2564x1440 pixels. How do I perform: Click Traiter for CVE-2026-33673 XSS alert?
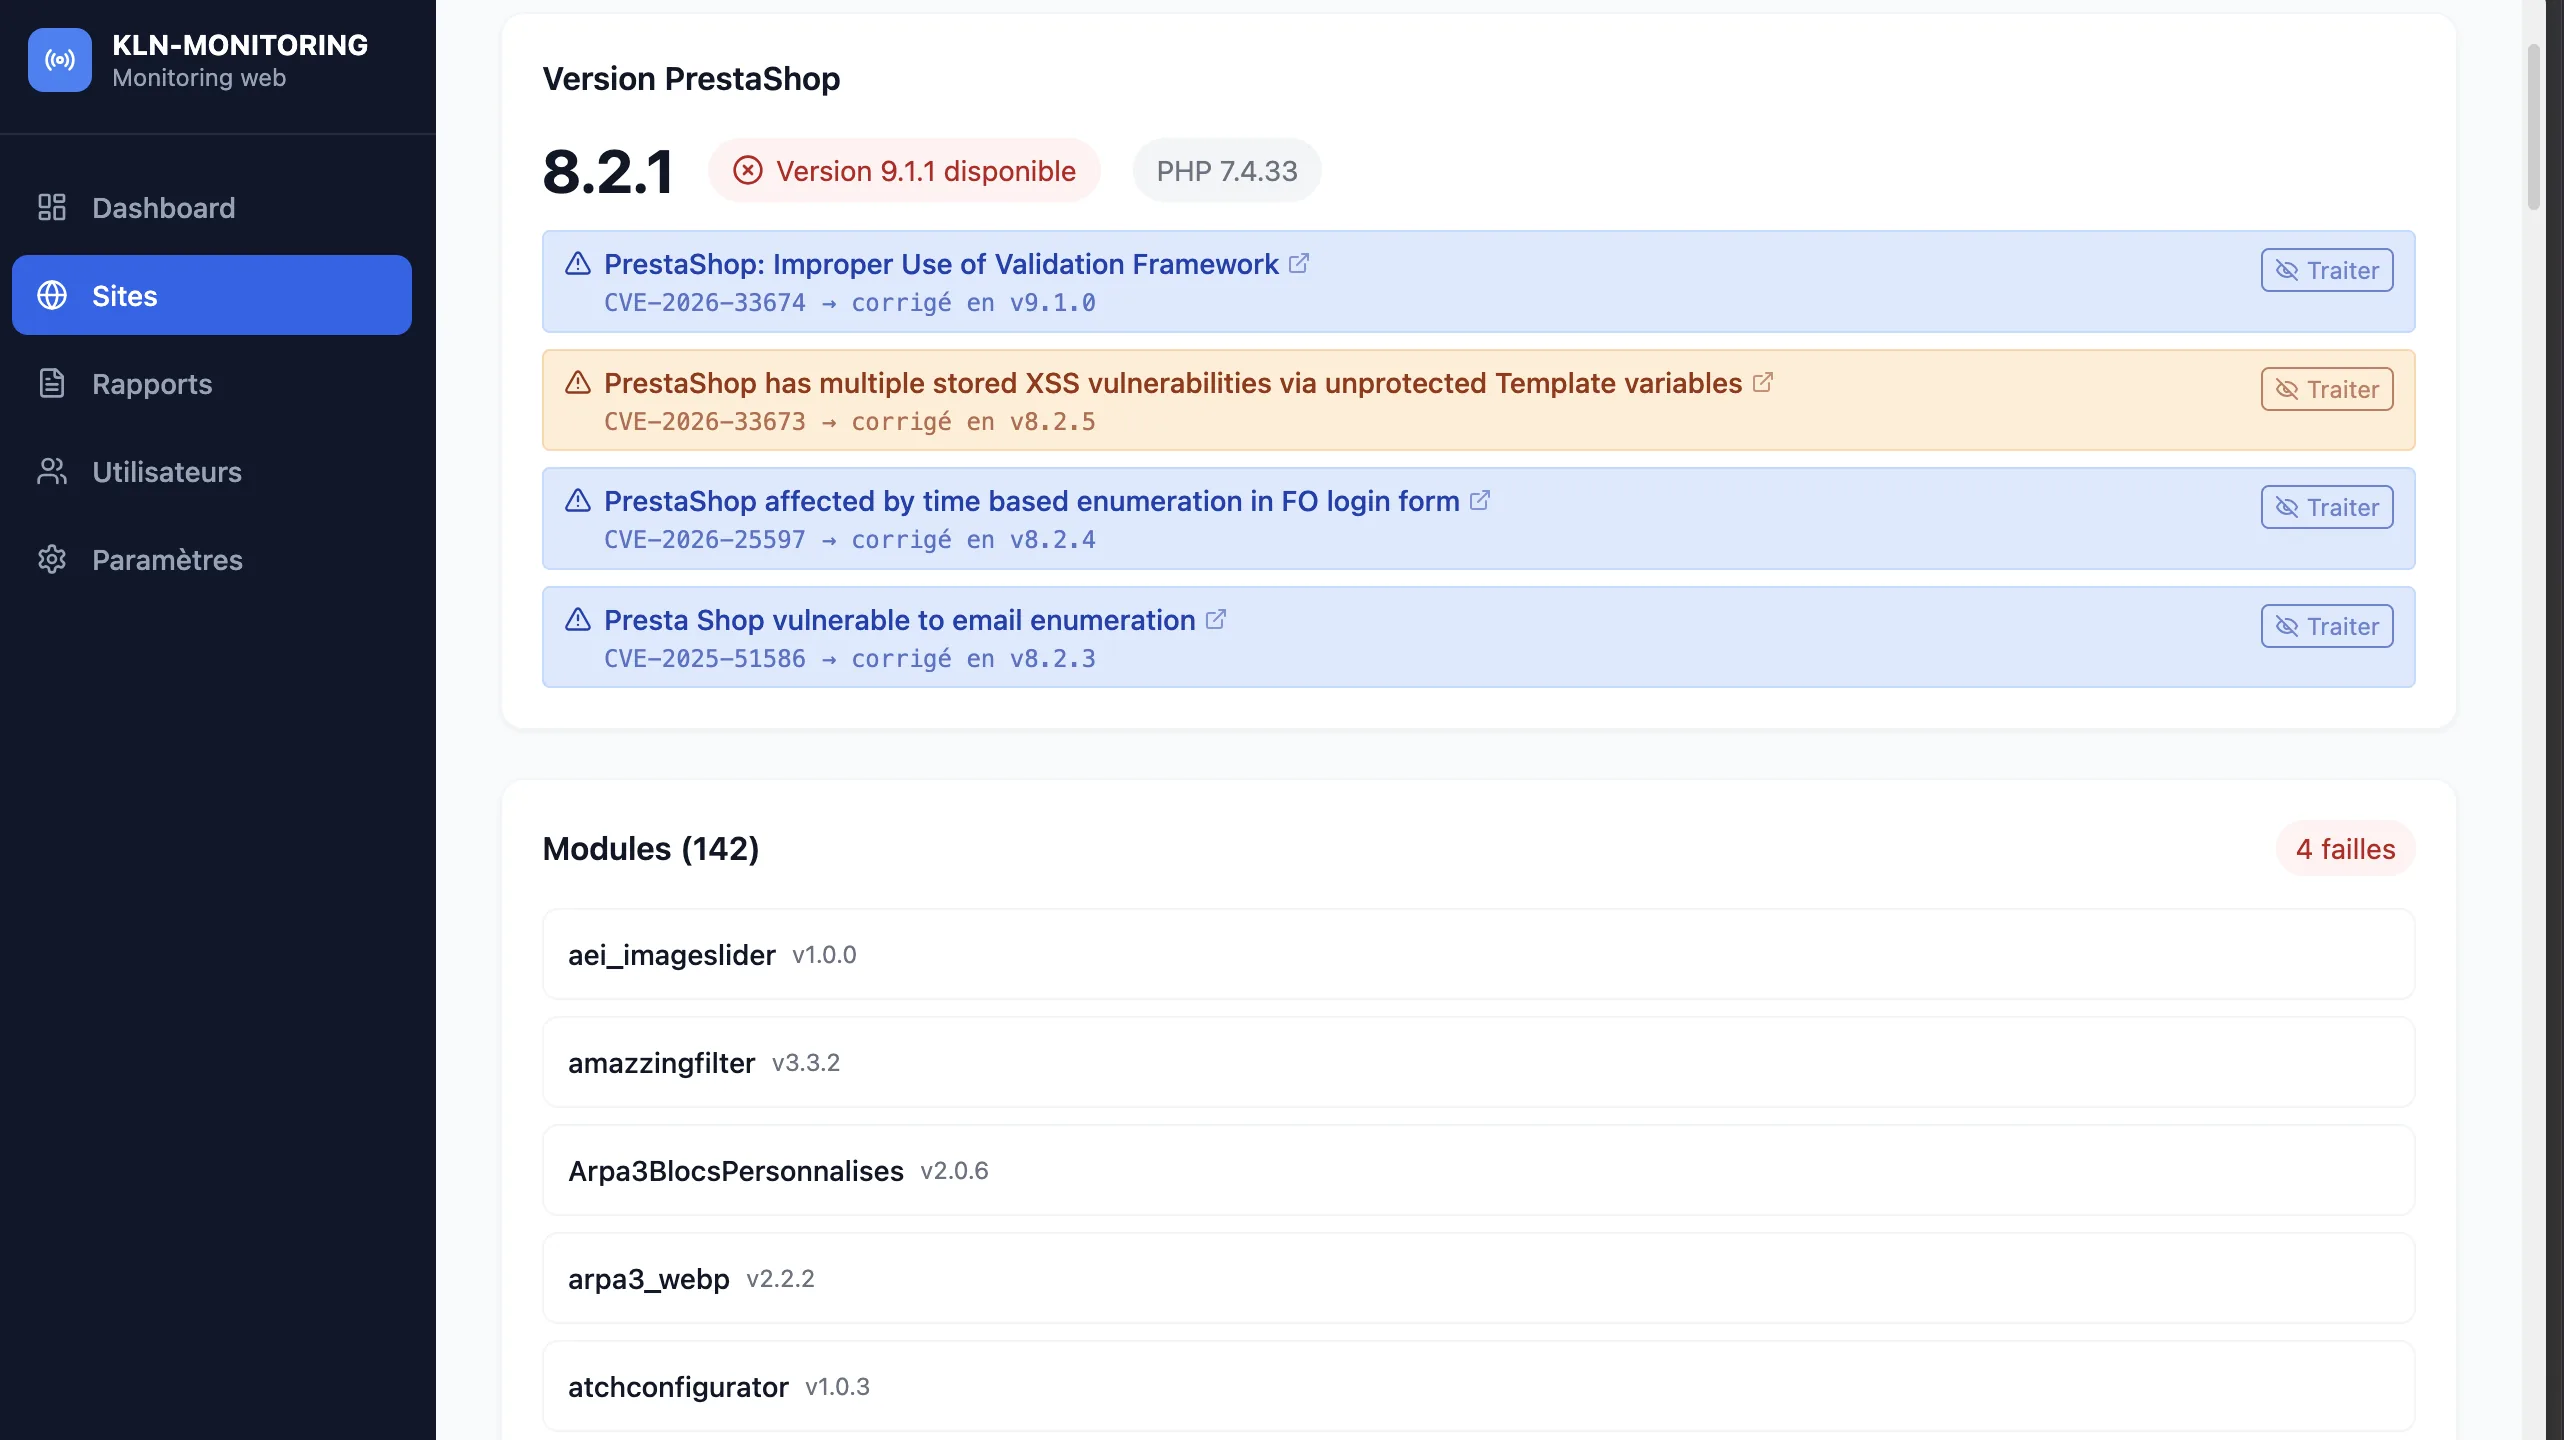2327,389
